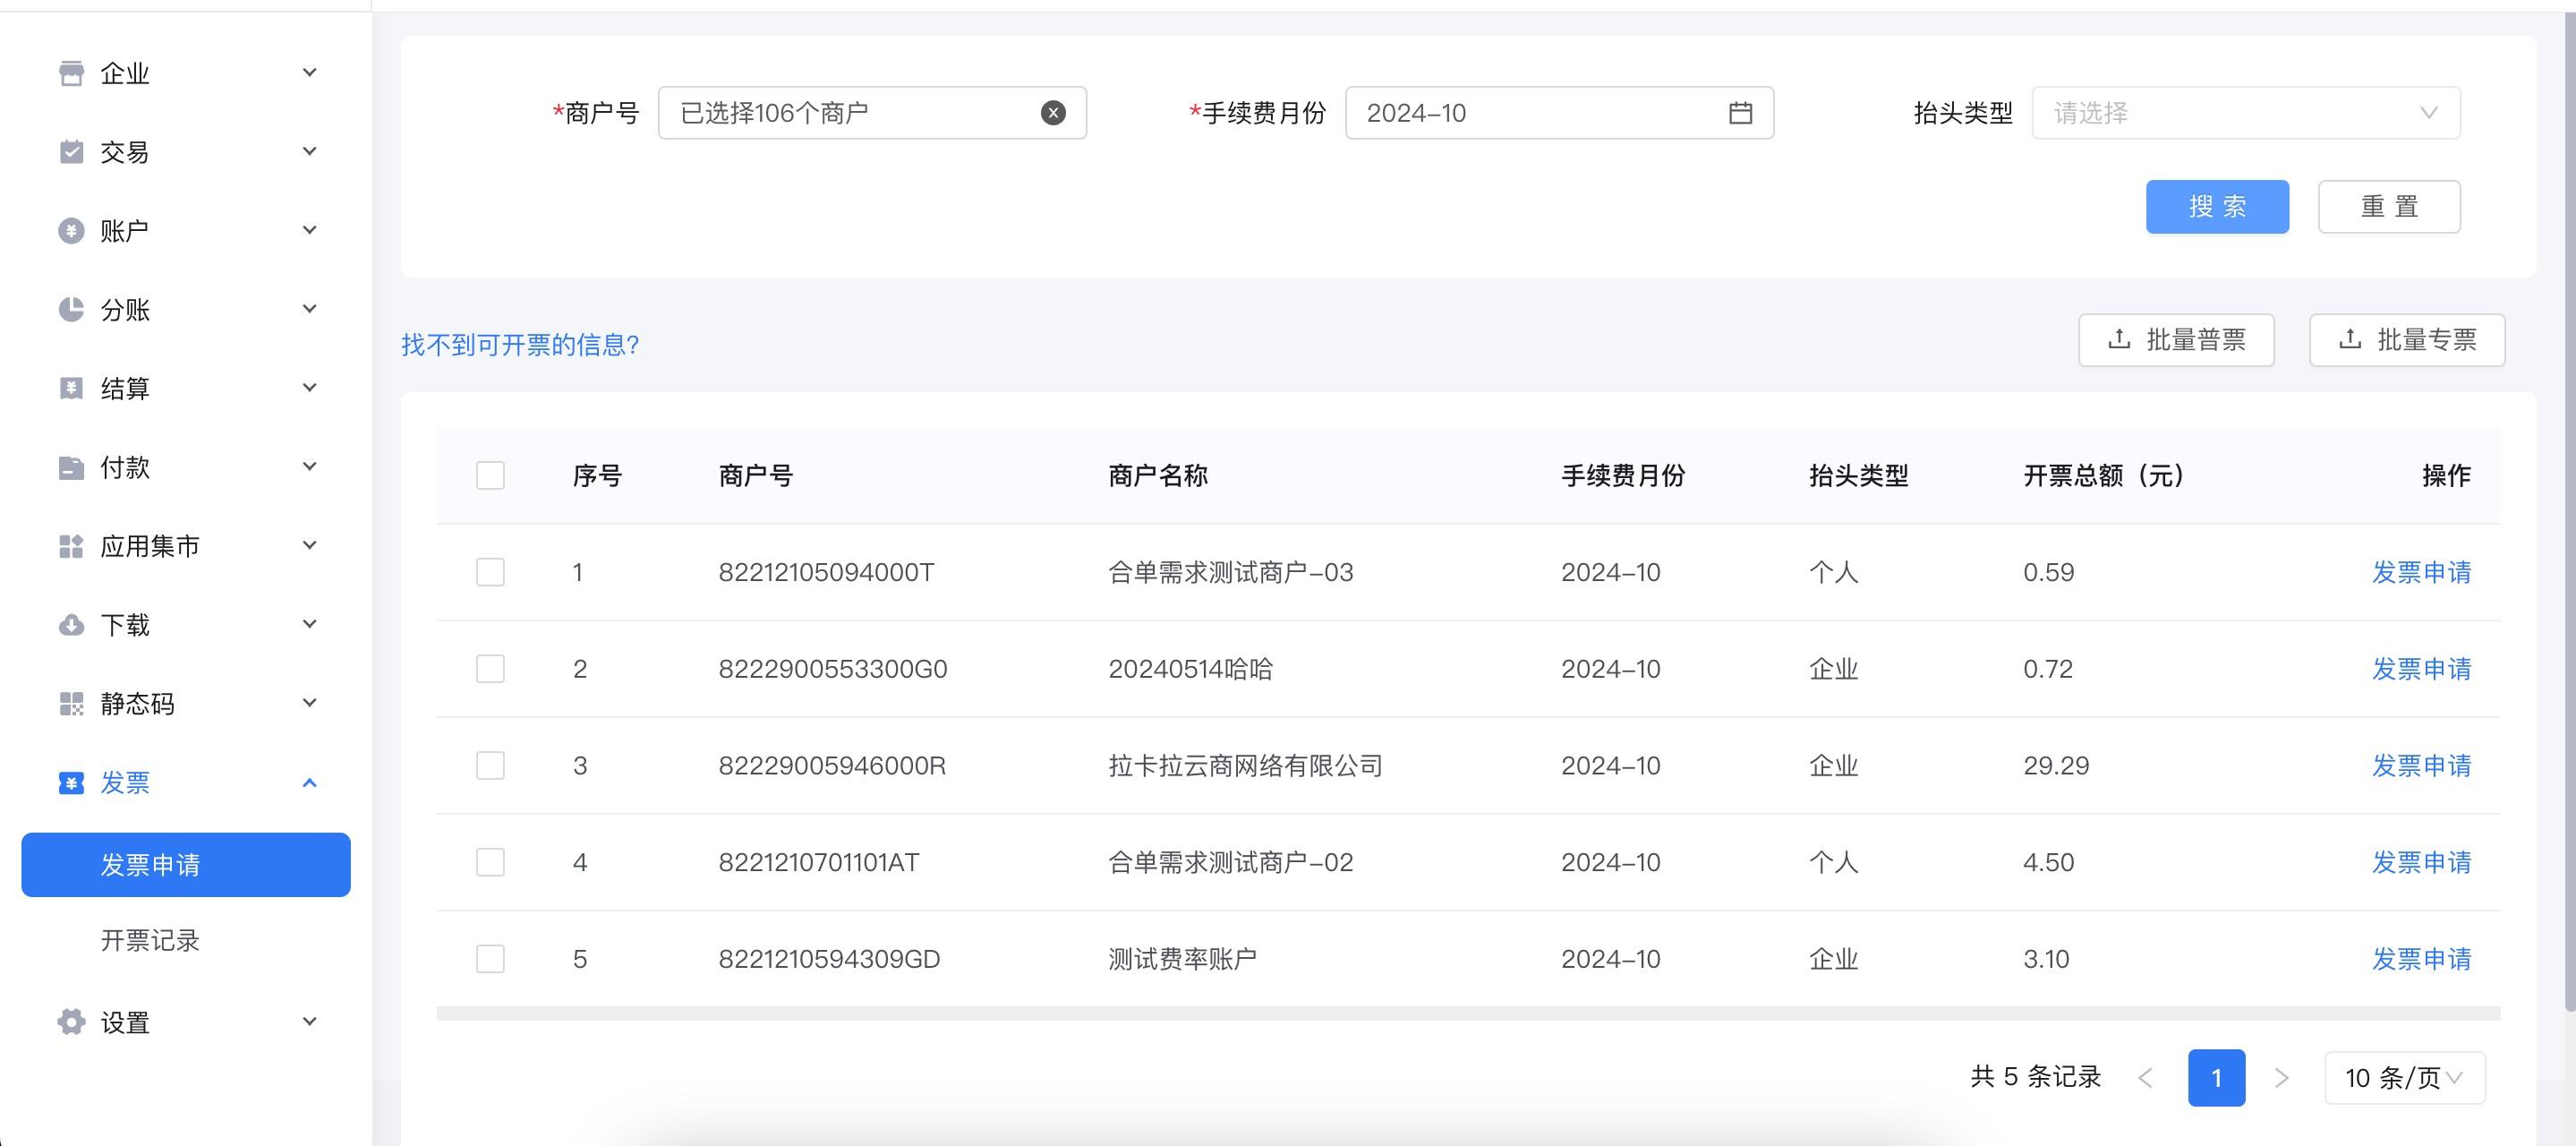Click the 静态码 QR-code icon
The image size is (2576, 1146).
pyautogui.click(x=70, y=703)
